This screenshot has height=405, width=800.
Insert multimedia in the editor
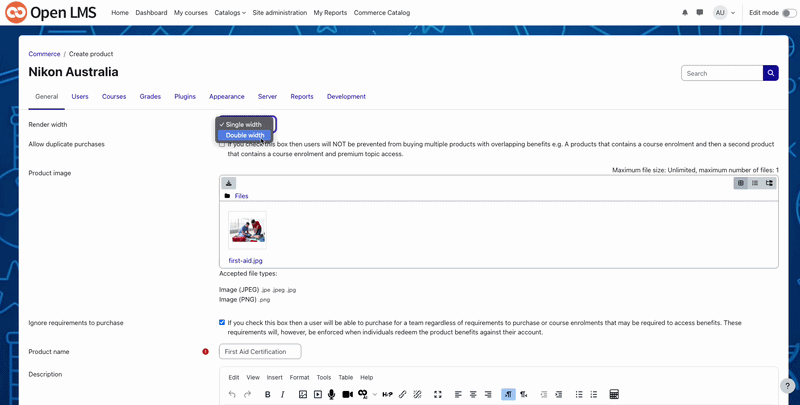tap(318, 394)
